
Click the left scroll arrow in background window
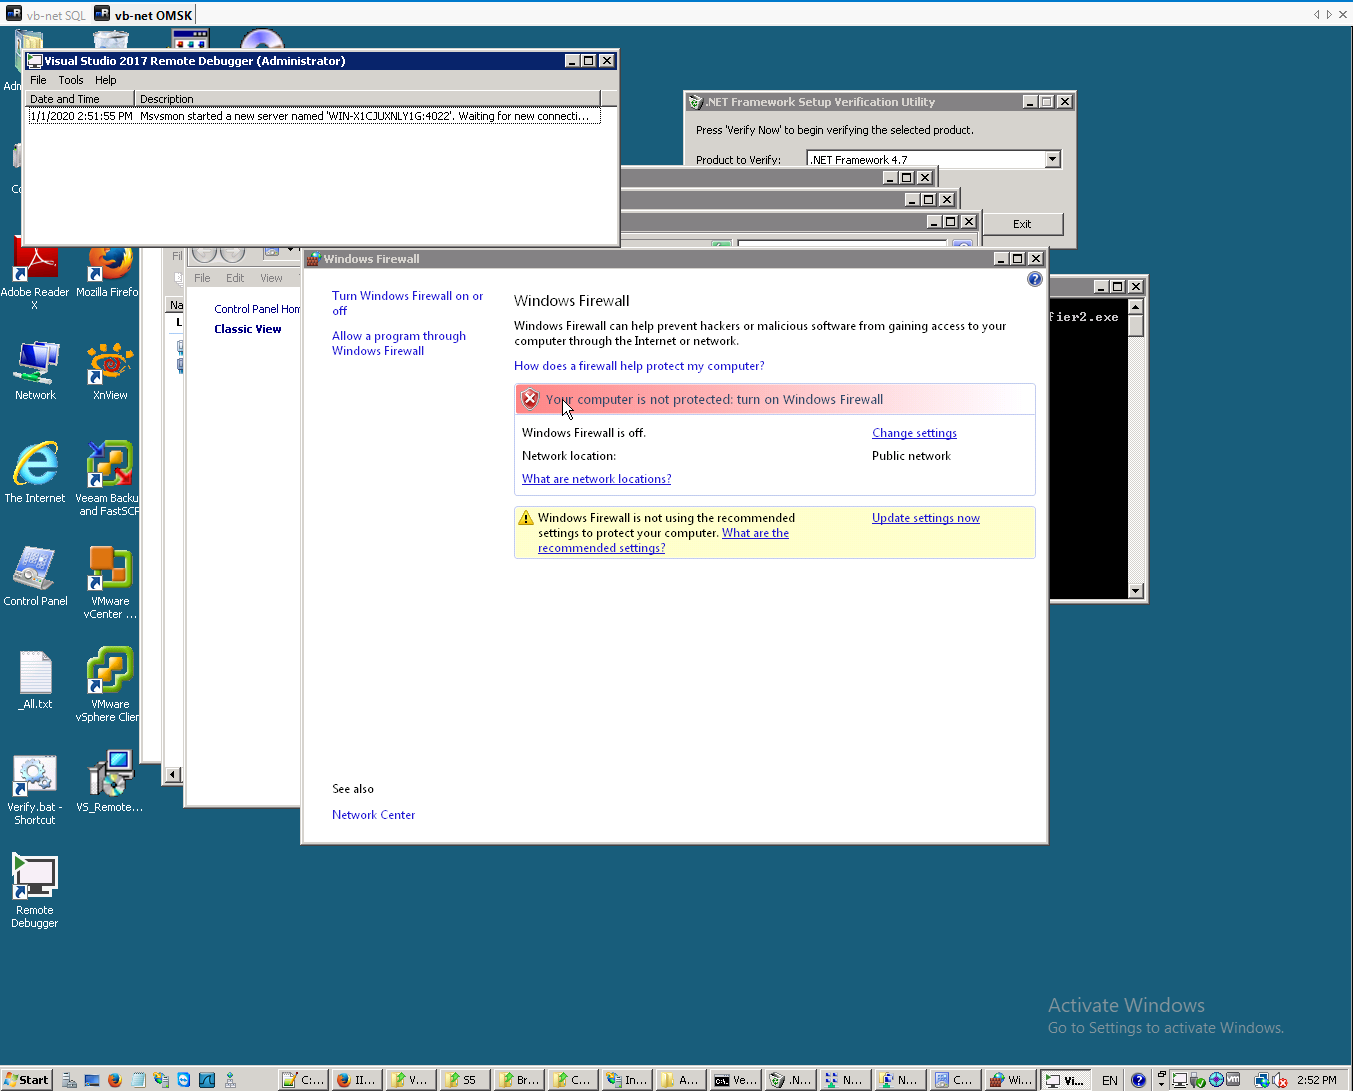173,774
